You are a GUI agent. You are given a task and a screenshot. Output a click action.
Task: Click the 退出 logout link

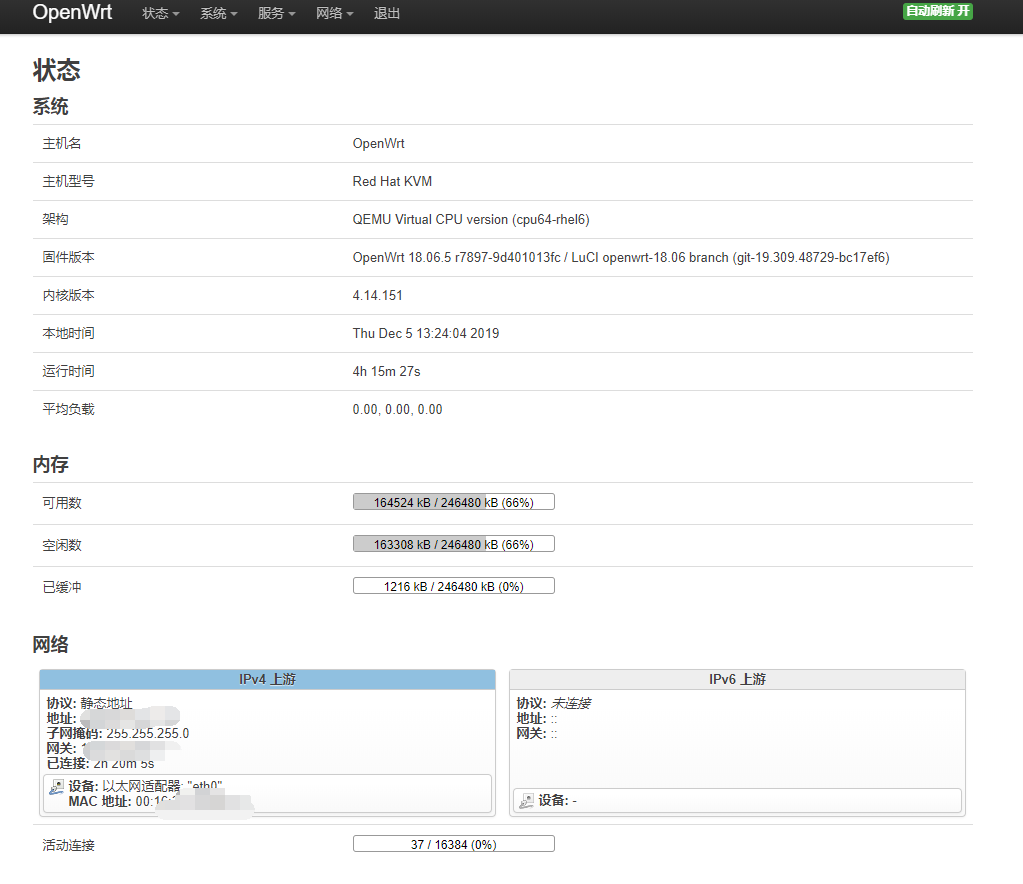pyautogui.click(x=386, y=14)
